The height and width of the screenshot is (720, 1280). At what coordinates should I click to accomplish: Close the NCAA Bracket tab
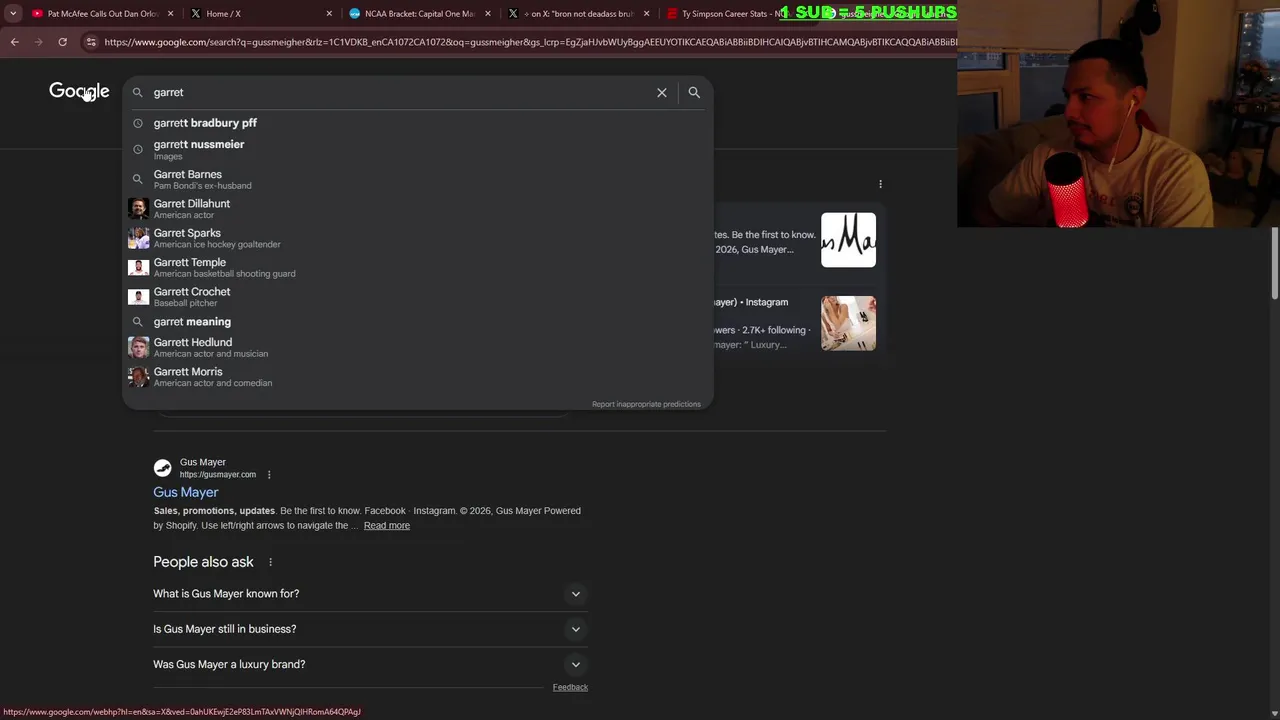487,14
